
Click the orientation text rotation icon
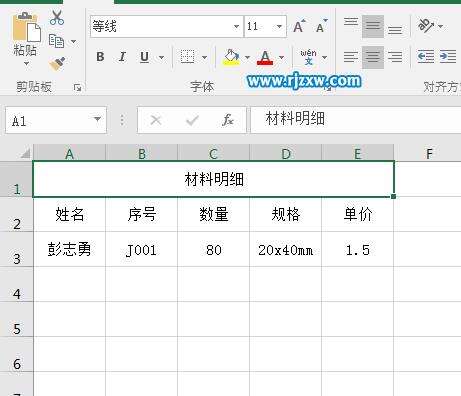pyautogui.click(x=426, y=25)
